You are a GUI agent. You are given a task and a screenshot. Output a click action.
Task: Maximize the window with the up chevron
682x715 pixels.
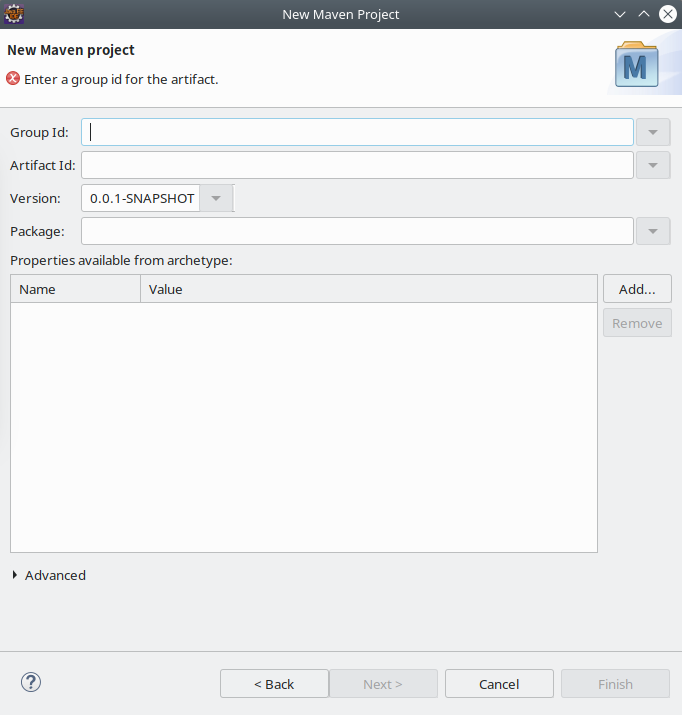pos(644,14)
